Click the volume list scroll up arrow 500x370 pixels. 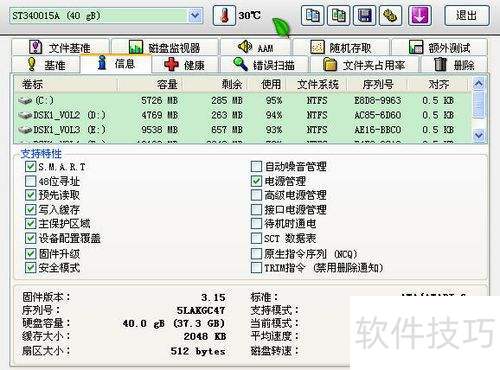coord(479,84)
